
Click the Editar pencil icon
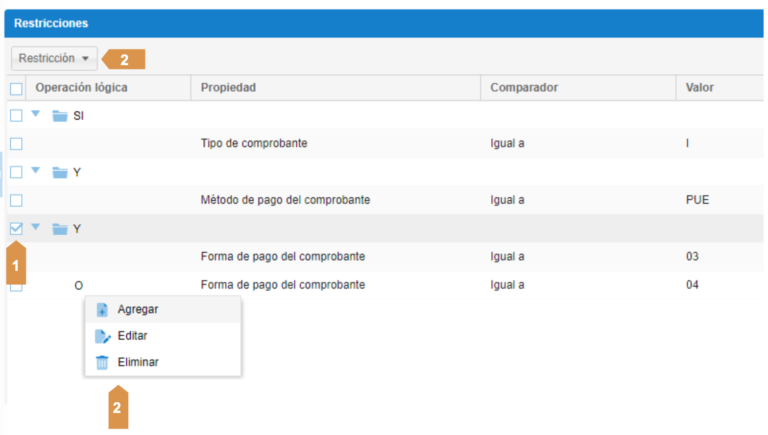[102, 337]
